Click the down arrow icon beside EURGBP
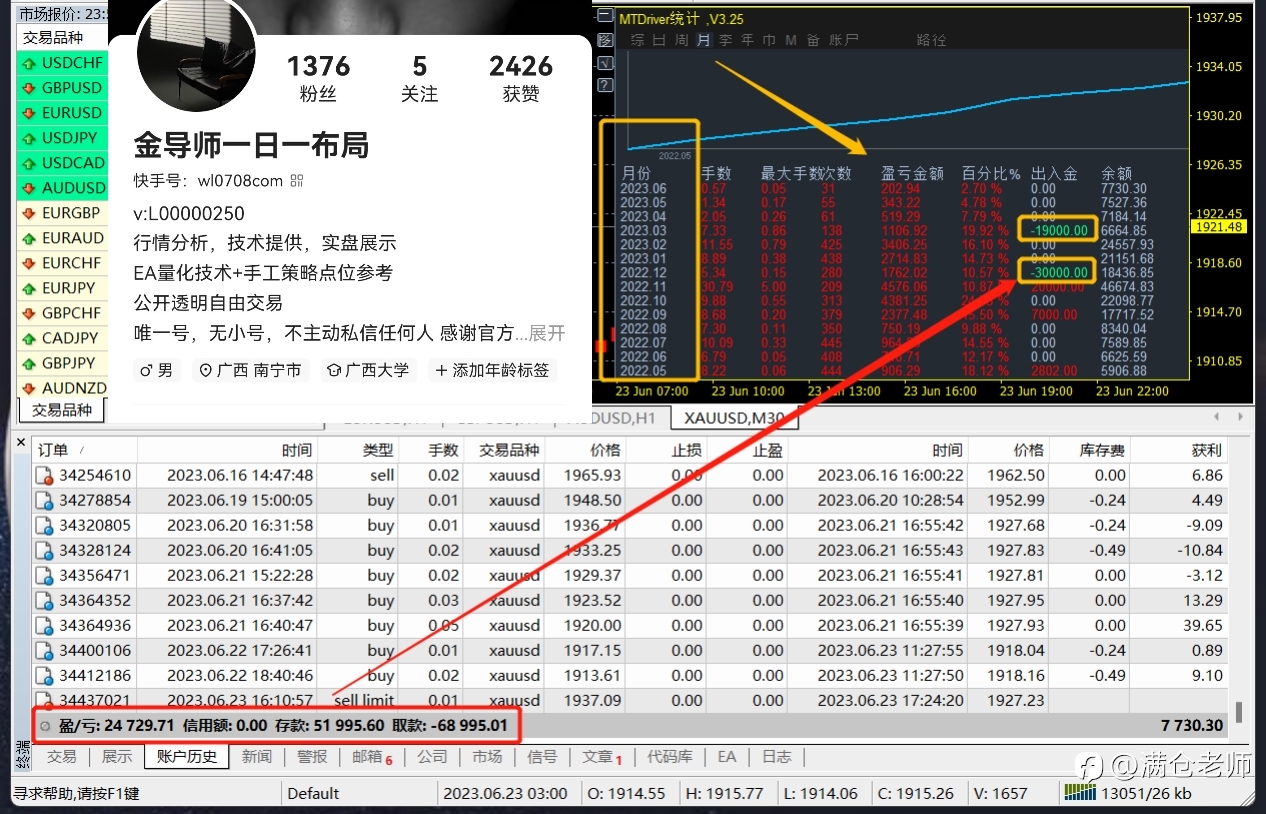This screenshot has height=814, width=1266. pos(29,213)
